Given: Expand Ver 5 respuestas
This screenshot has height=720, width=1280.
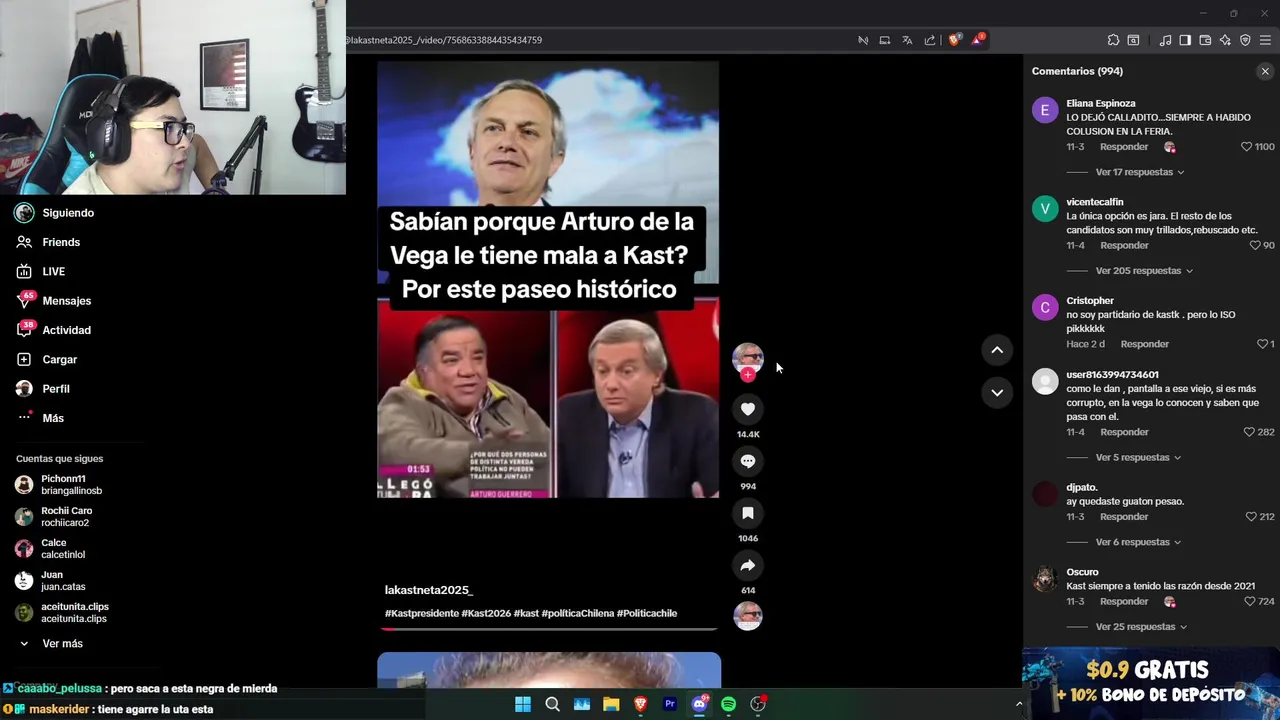Looking at the screenshot, I should [x=1139, y=458].
